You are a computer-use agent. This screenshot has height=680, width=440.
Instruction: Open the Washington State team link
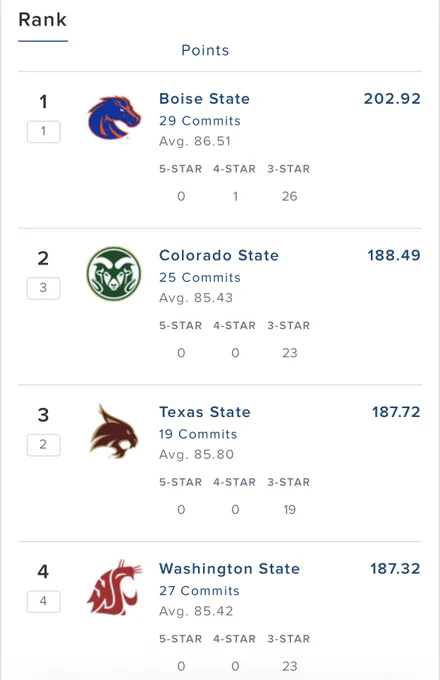tap(229, 569)
